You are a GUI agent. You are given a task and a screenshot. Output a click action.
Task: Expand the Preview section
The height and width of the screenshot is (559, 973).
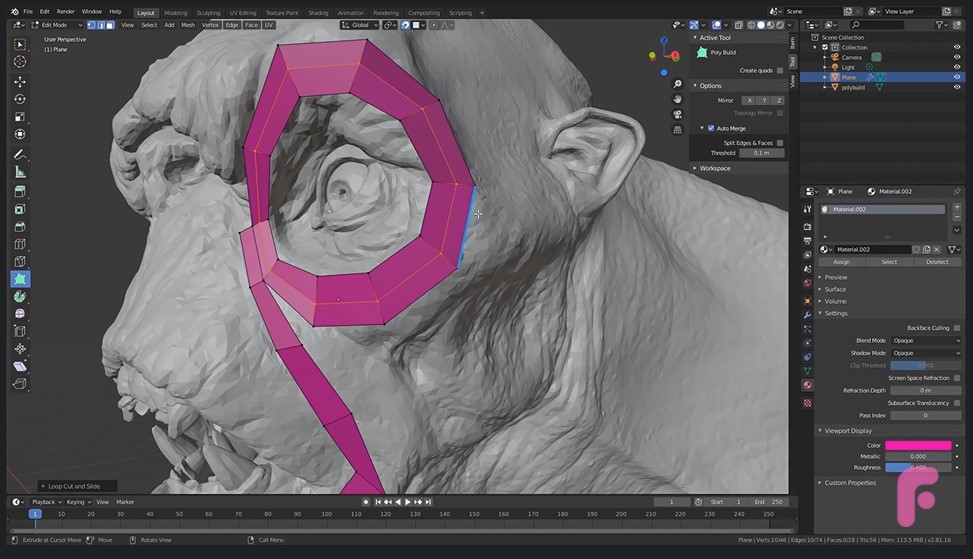(835, 277)
